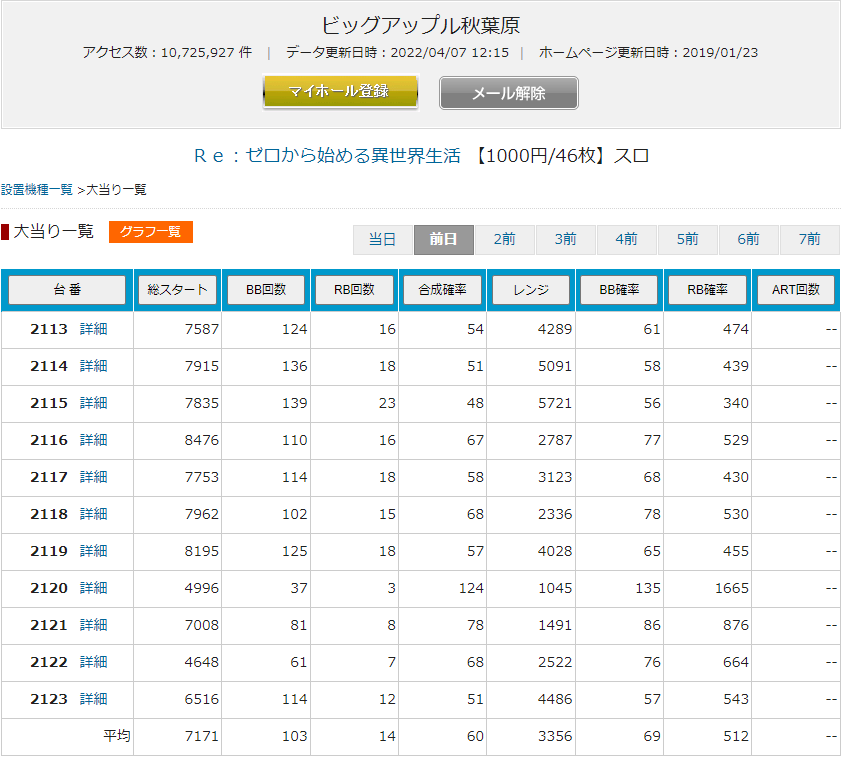Open the orange グラフ一覧 button
Image resolution: width=844 pixels, height=758 pixels.
pyautogui.click(x=150, y=232)
